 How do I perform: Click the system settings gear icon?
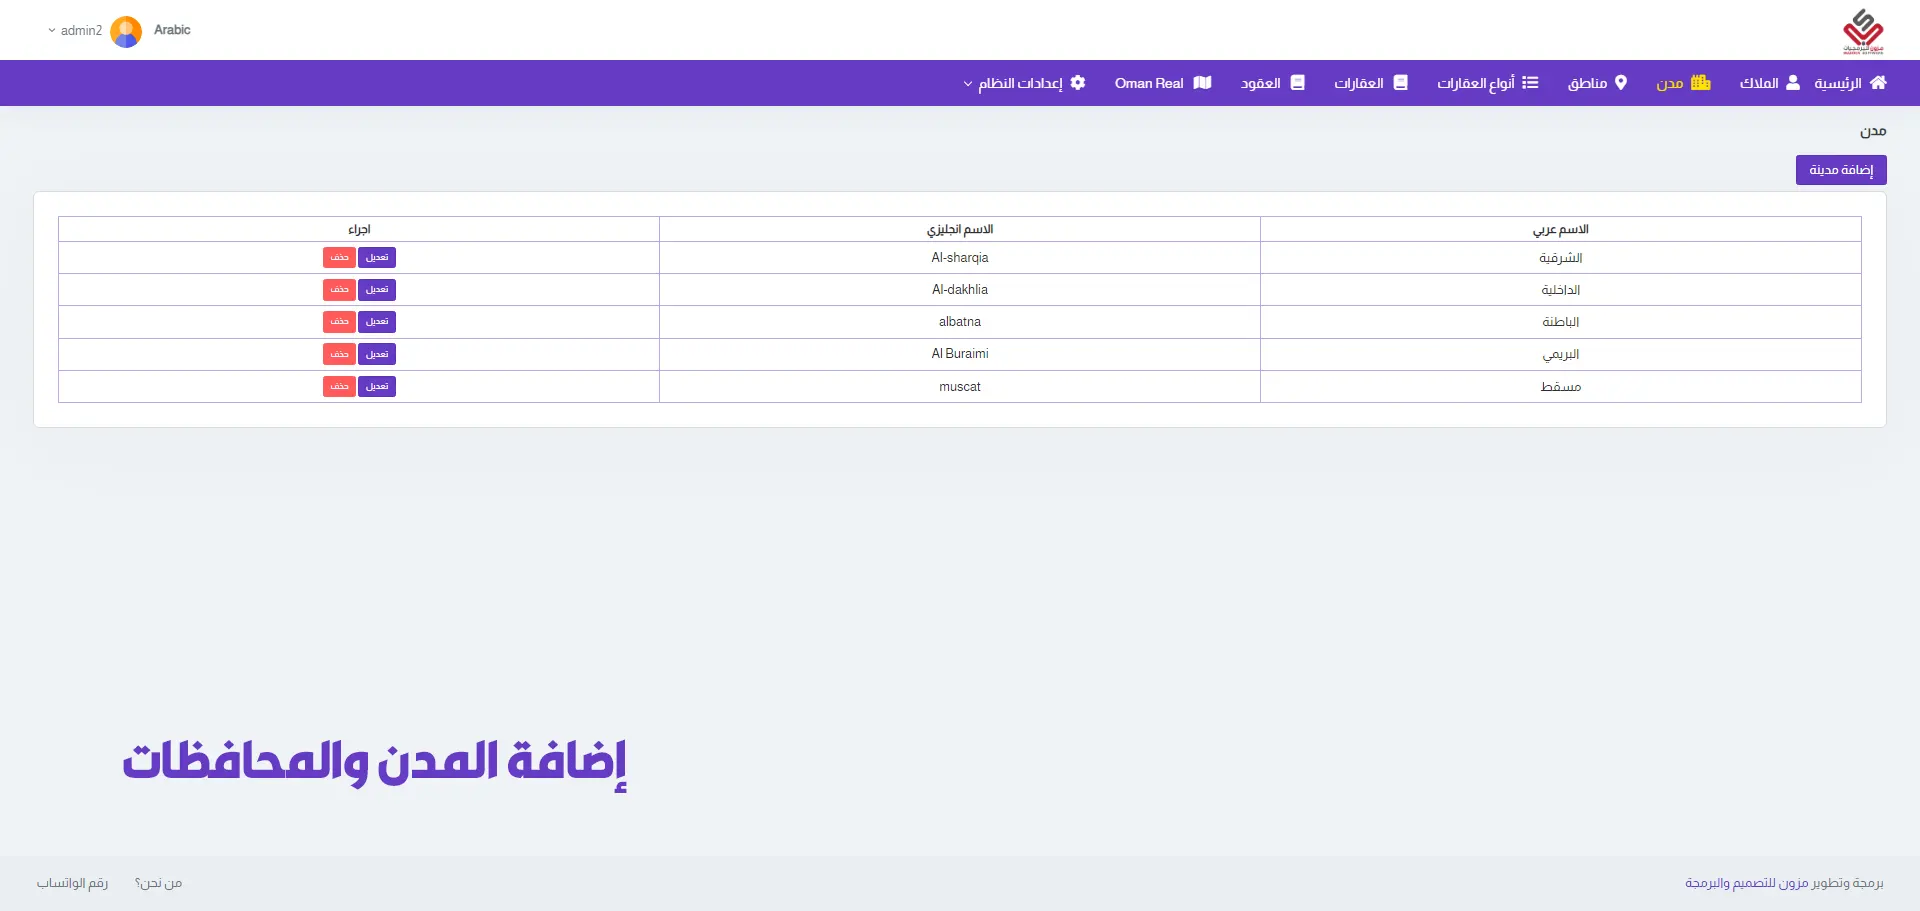point(1078,83)
